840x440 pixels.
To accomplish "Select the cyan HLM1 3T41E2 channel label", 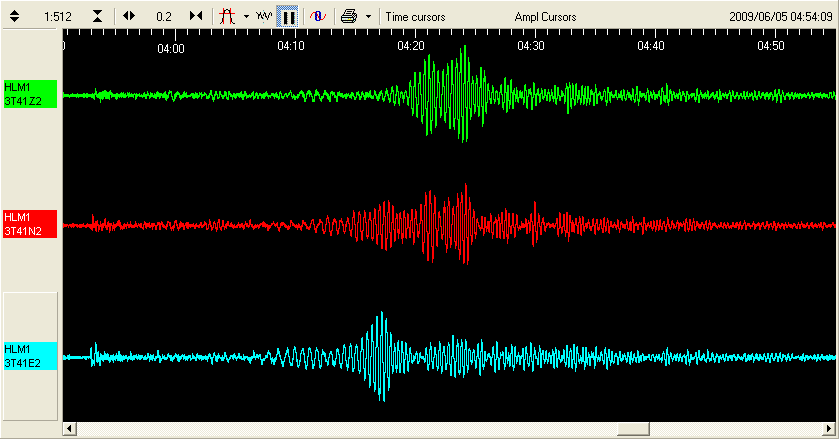I will pyautogui.click(x=29, y=355).
